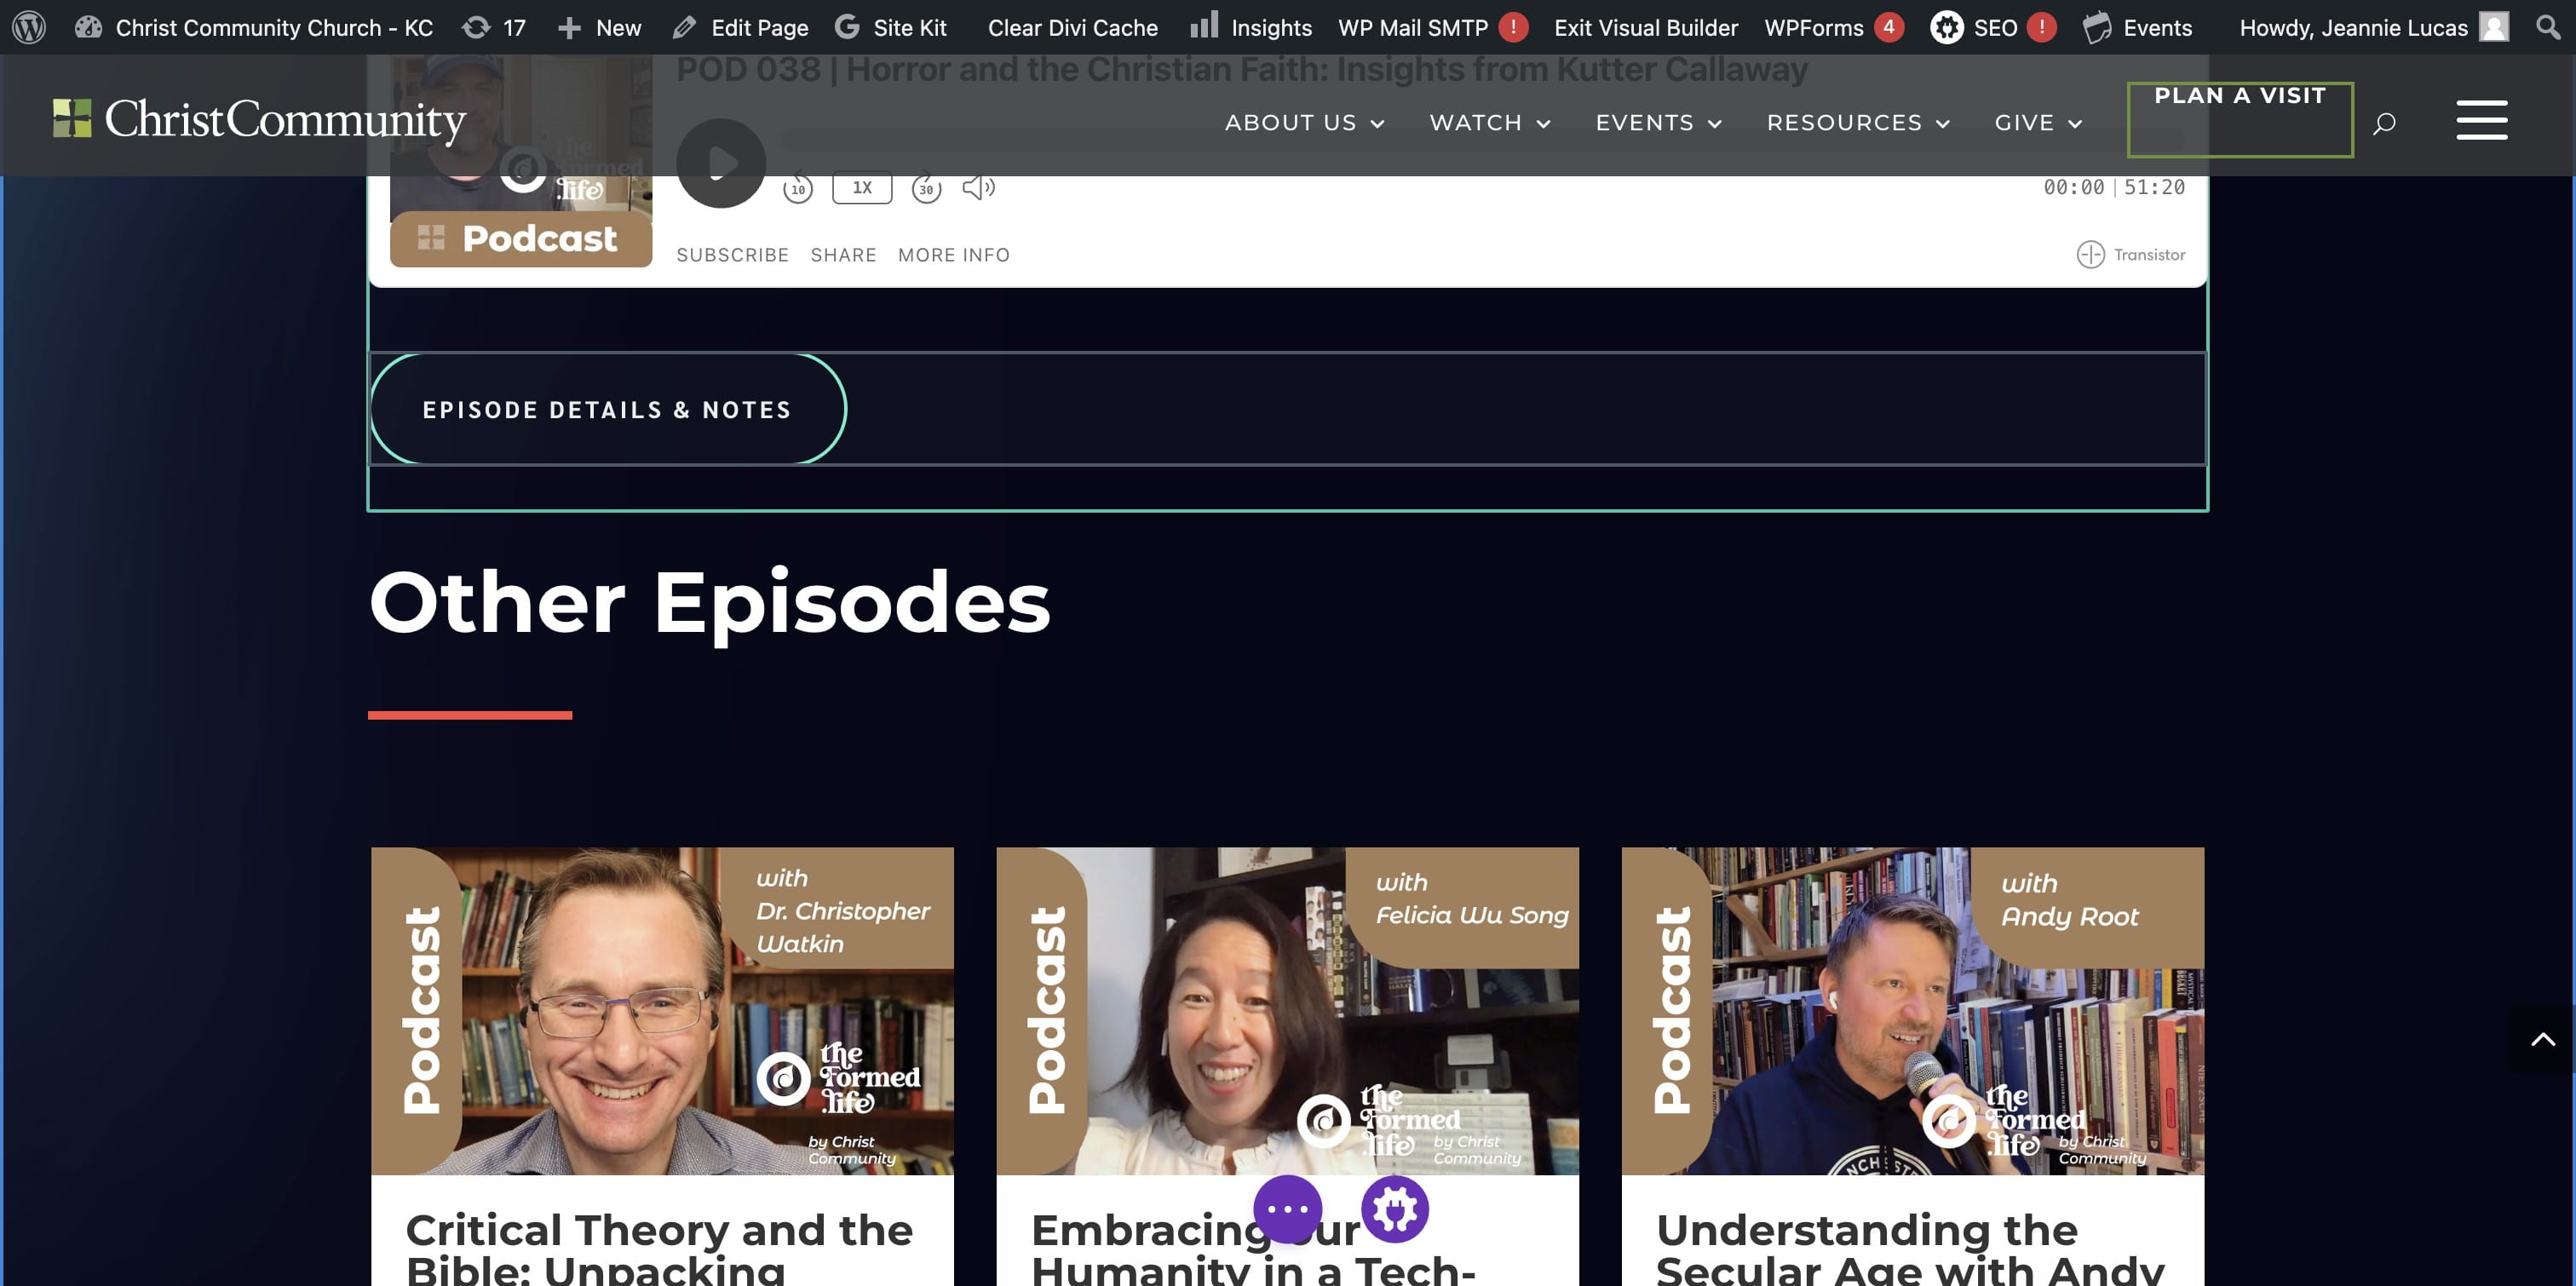Expand the Divi builder three-dots button
Image resolution: width=2576 pixels, height=1286 pixels.
point(1287,1209)
